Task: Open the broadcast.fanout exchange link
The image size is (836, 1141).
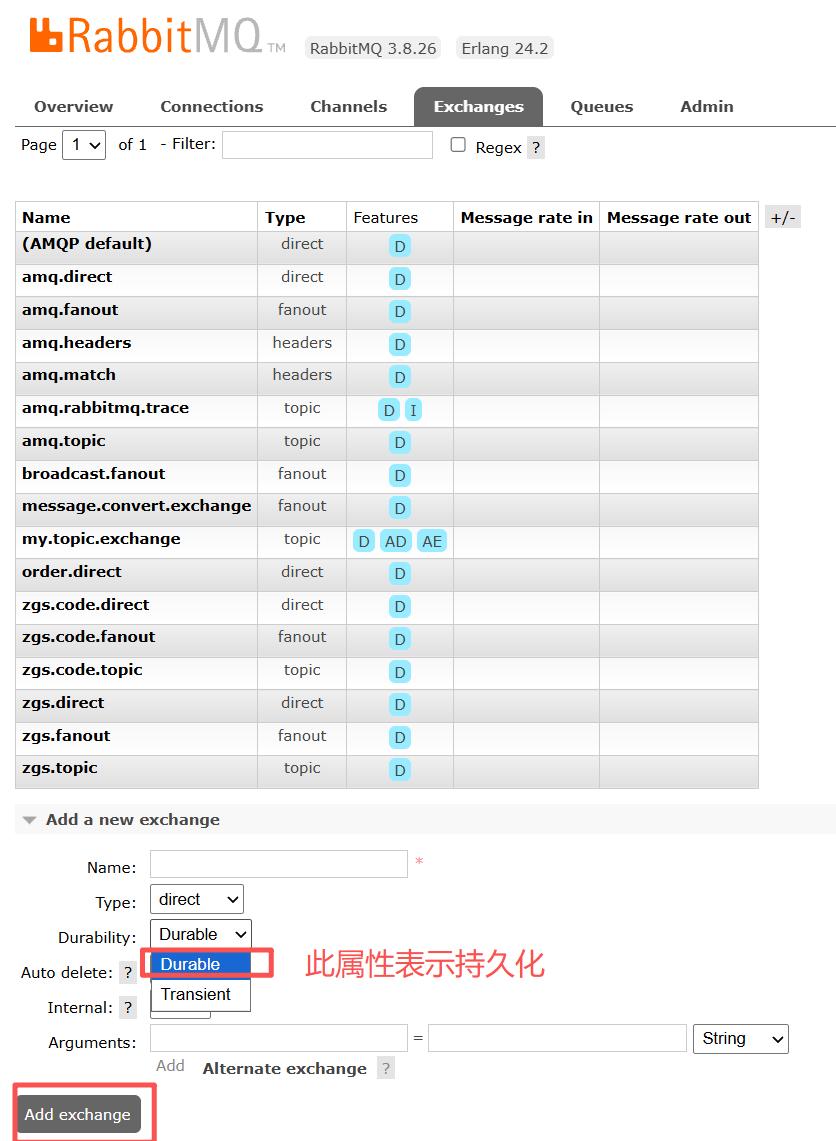Action: [x=93, y=474]
